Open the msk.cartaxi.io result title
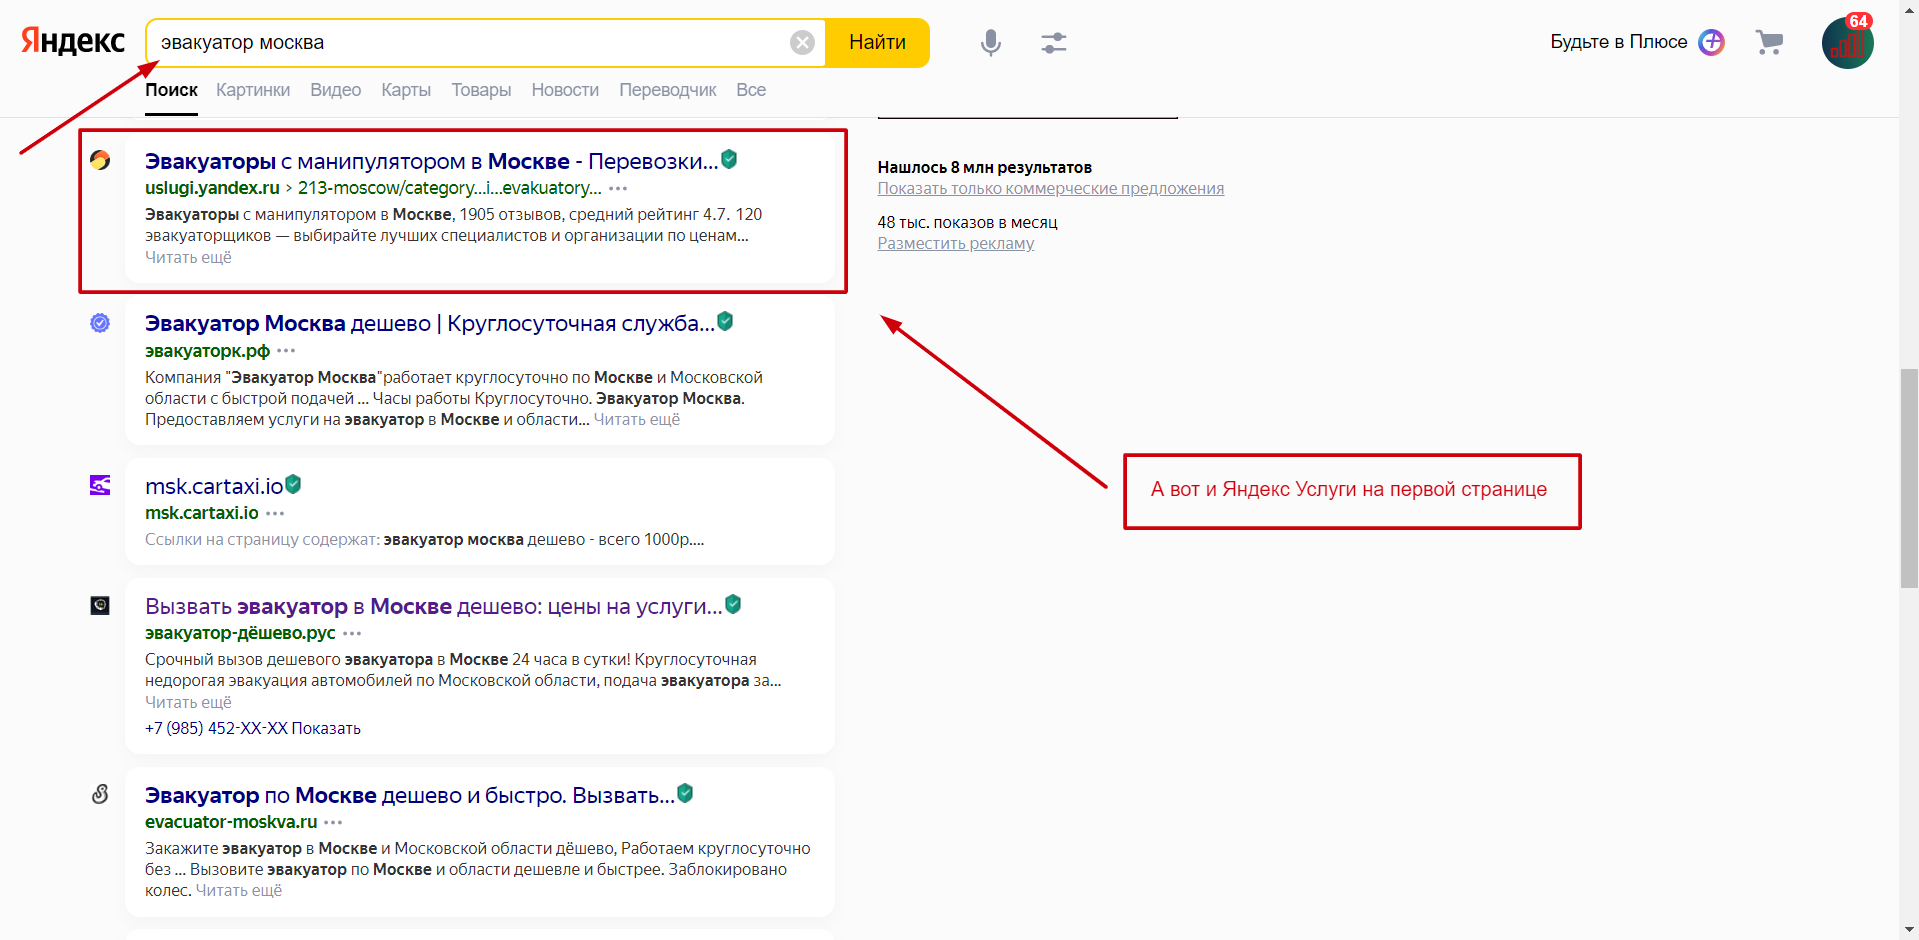The width and height of the screenshot is (1919, 940). (x=214, y=486)
